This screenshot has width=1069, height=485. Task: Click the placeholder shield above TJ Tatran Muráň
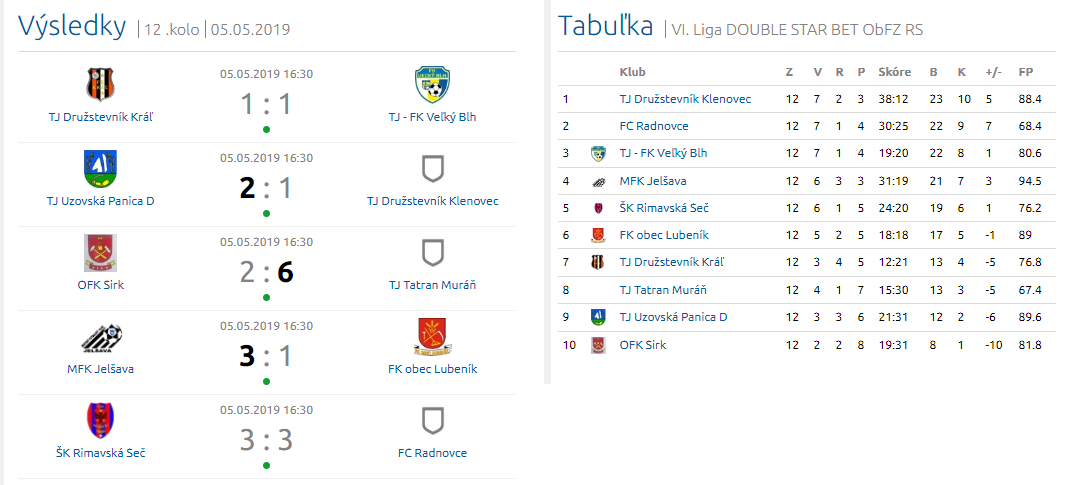tap(432, 252)
